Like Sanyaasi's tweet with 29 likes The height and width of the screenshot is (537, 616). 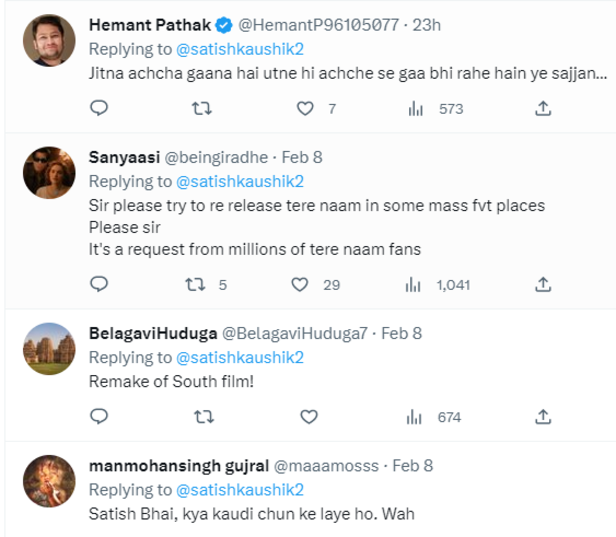[299, 285]
